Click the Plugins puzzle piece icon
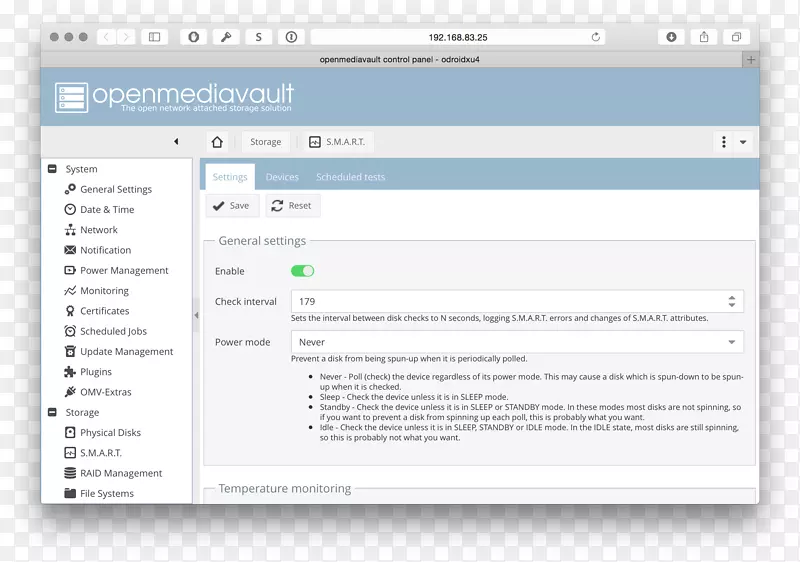 [x=70, y=372]
